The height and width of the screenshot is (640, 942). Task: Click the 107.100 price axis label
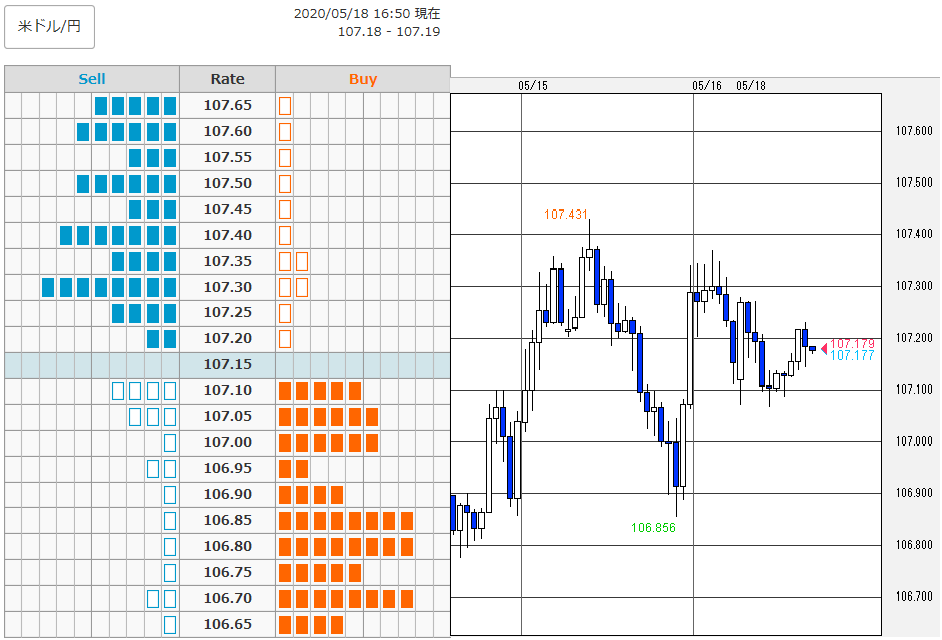914,390
